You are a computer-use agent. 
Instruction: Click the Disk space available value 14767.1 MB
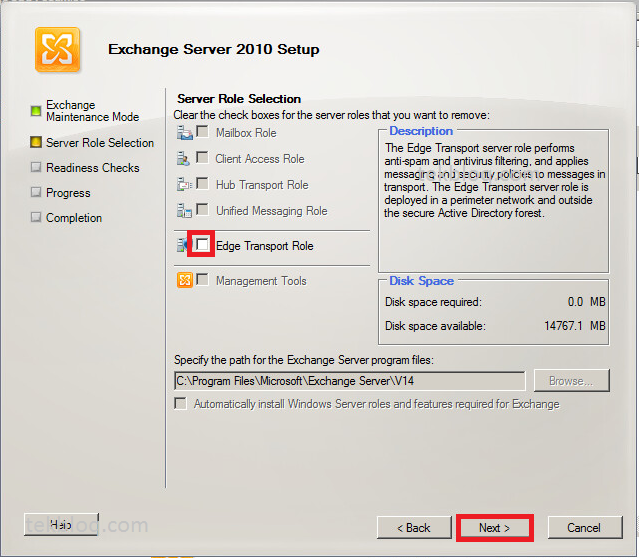coord(575,326)
